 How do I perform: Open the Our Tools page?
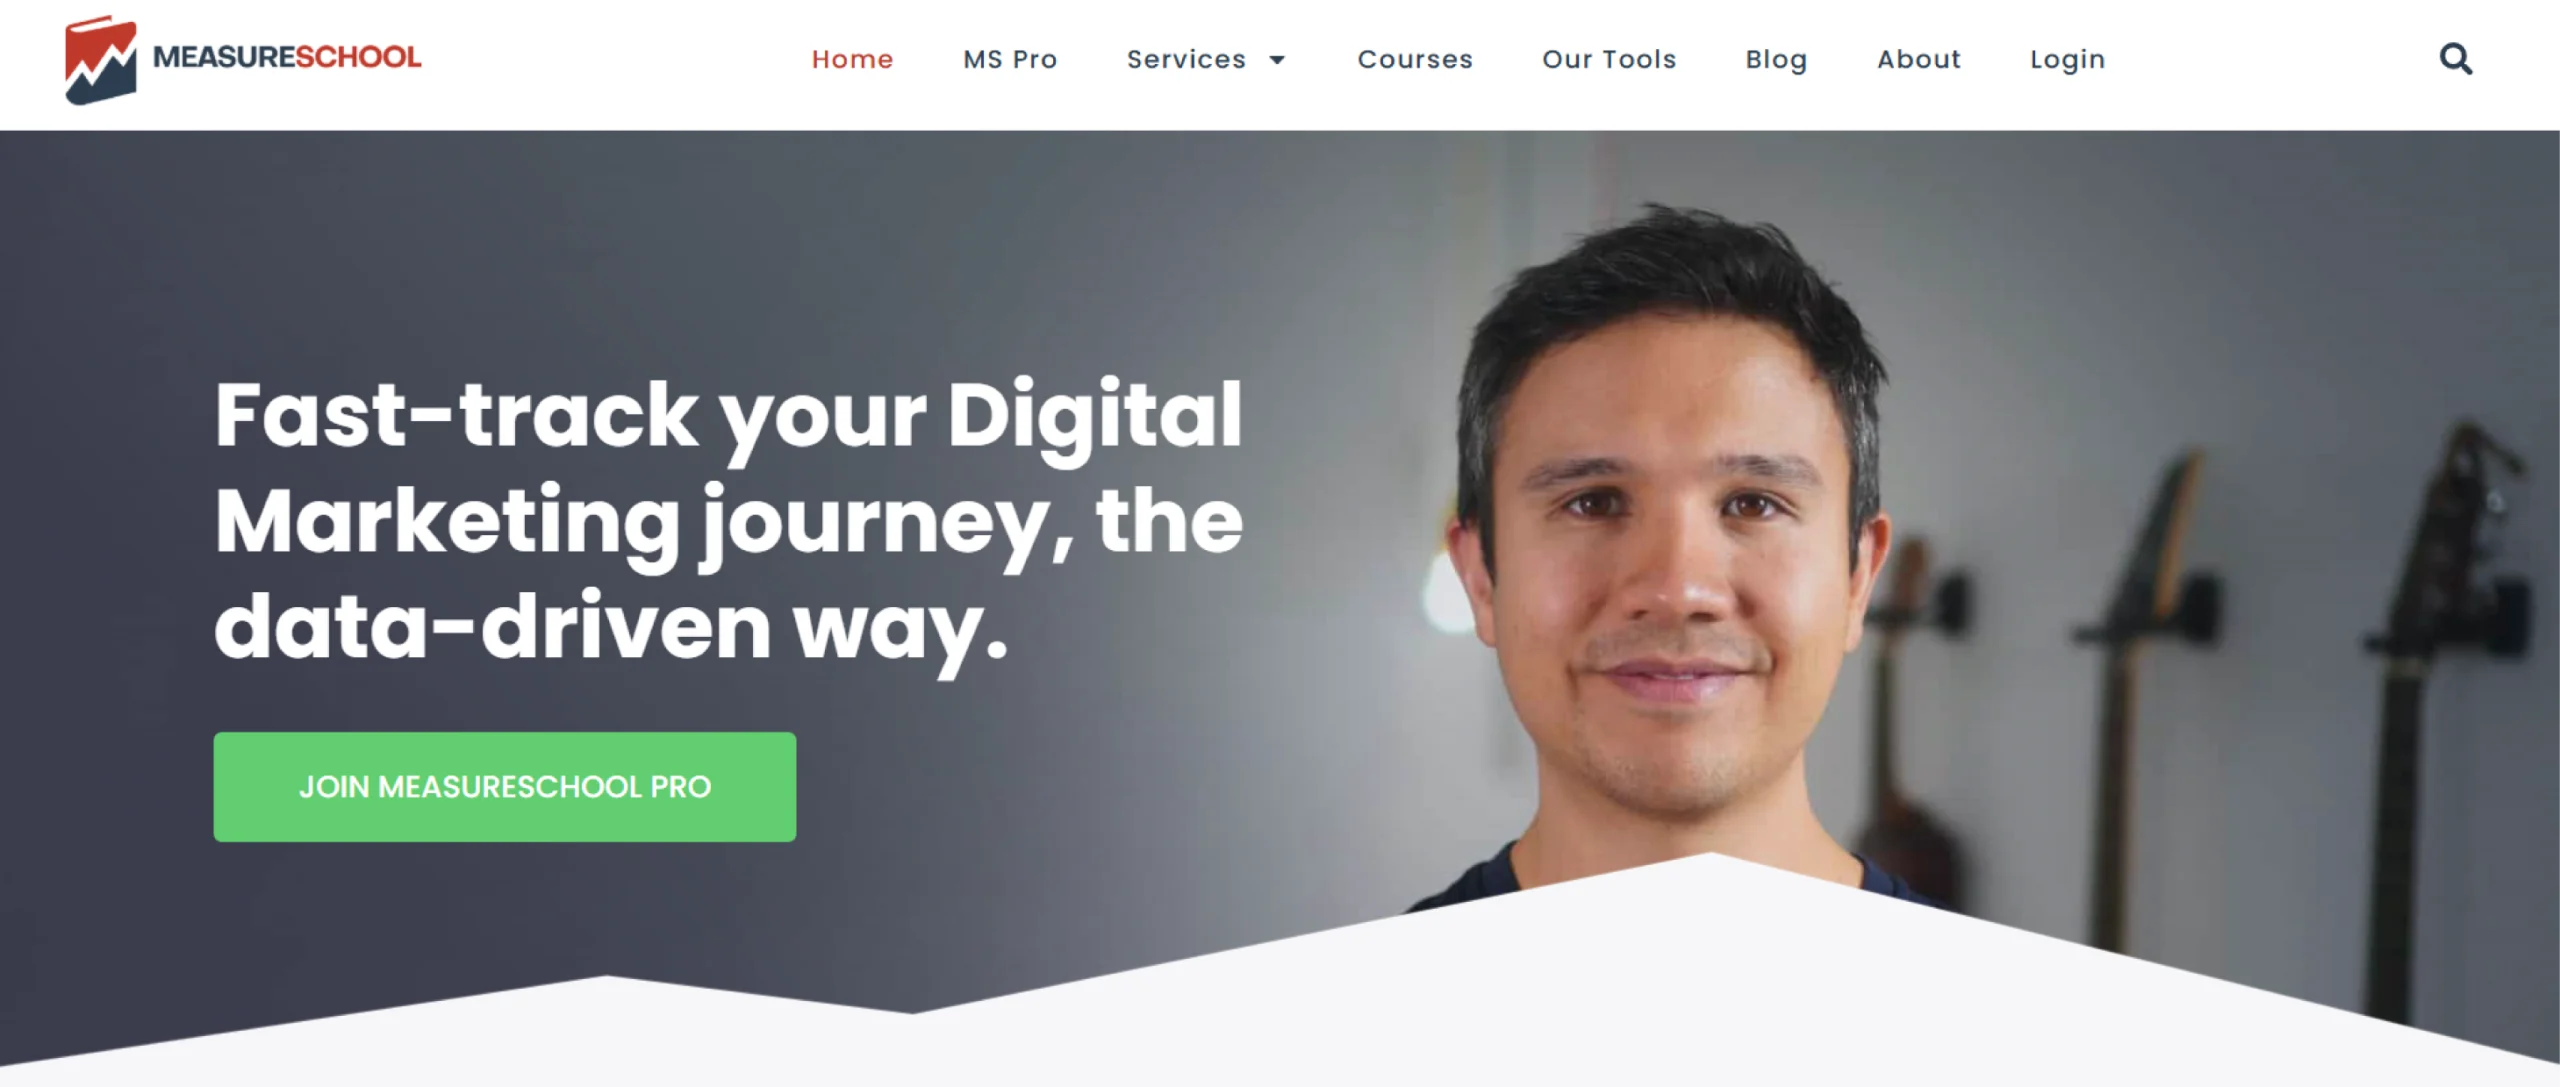point(1609,59)
